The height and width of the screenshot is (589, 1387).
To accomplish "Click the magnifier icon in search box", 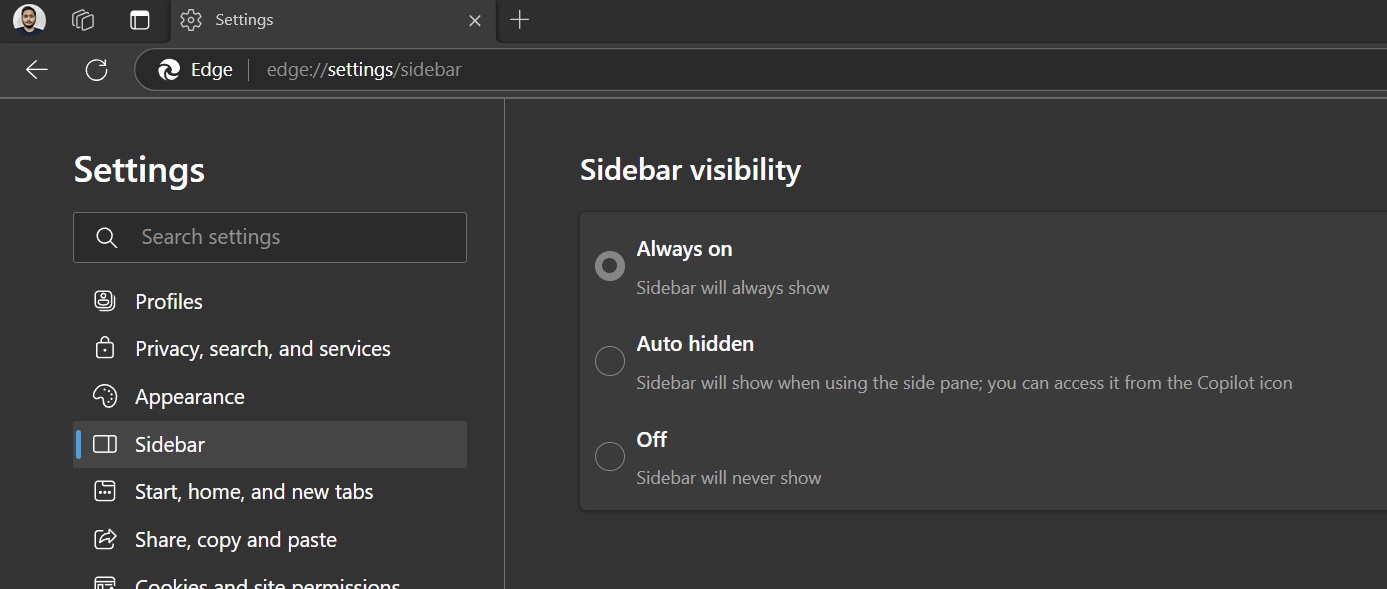I will click(106, 237).
